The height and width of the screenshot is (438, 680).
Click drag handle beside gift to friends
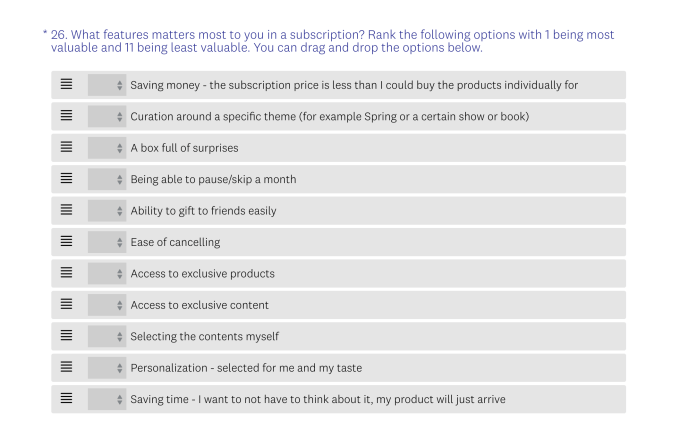pyautogui.click(x=66, y=210)
